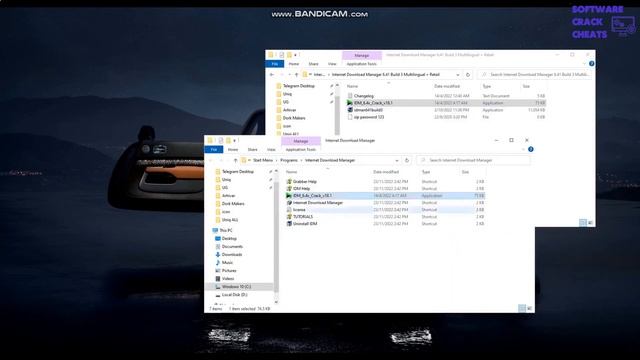Switch front window to large icons view
This screenshot has height=360, width=640.
tap(529, 308)
